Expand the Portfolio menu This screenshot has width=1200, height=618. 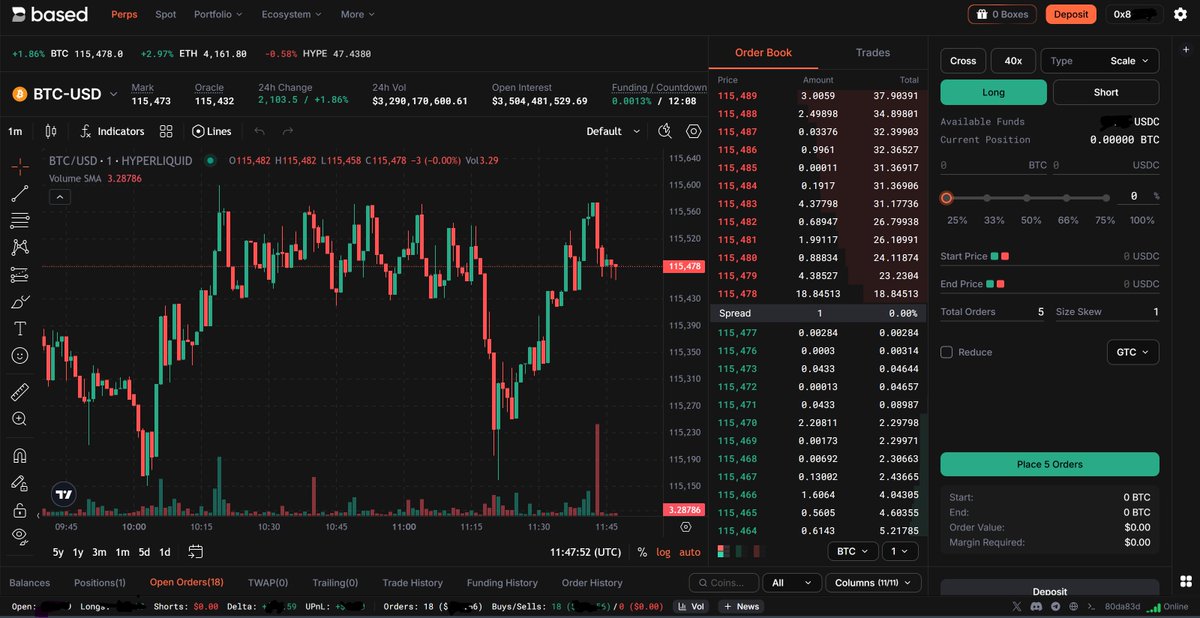coord(218,15)
